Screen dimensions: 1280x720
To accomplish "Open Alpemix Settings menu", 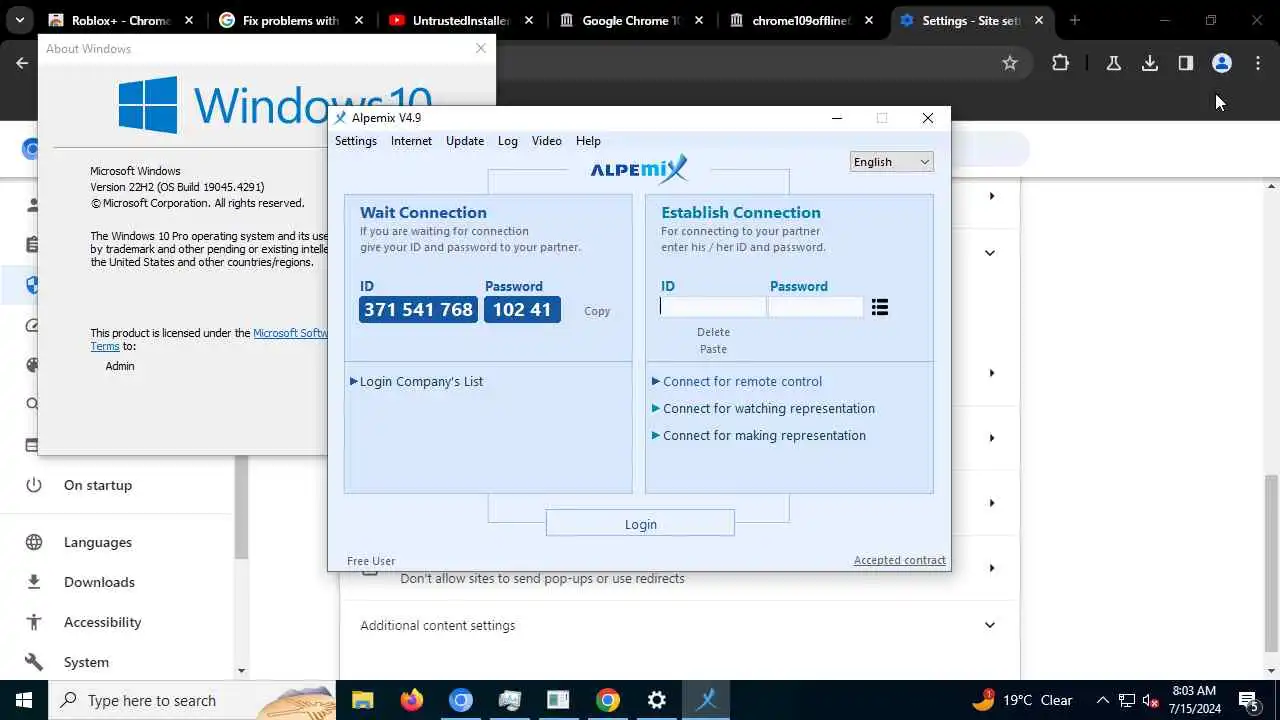I will (356, 141).
